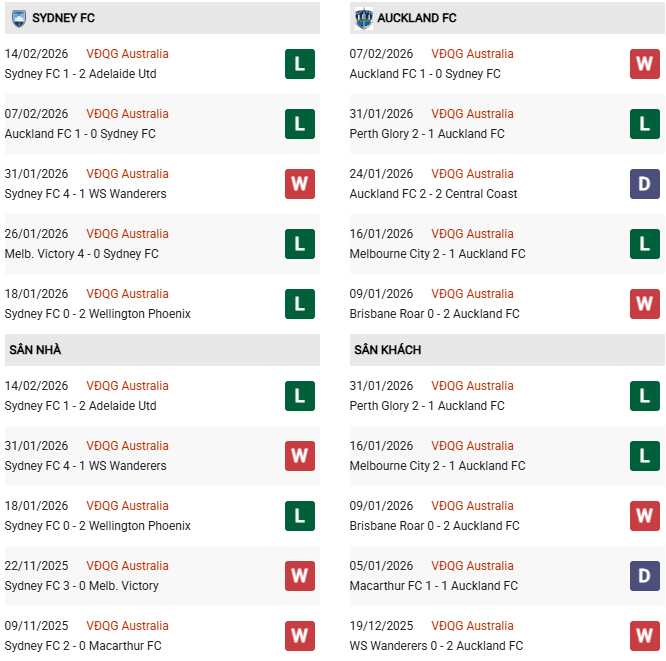Click the D badge for Macarthur FC 1 - 1 Auckland FC
Viewport: 666px width, 661px height.
click(x=644, y=576)
